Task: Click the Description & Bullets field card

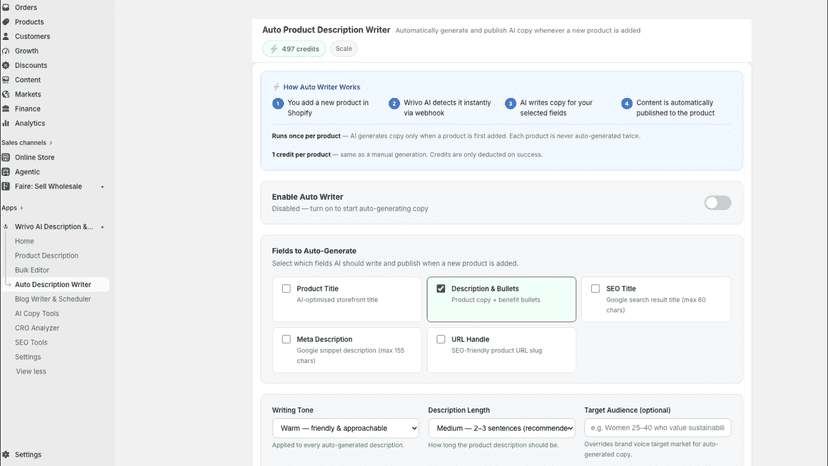Action: click(502, 299)
